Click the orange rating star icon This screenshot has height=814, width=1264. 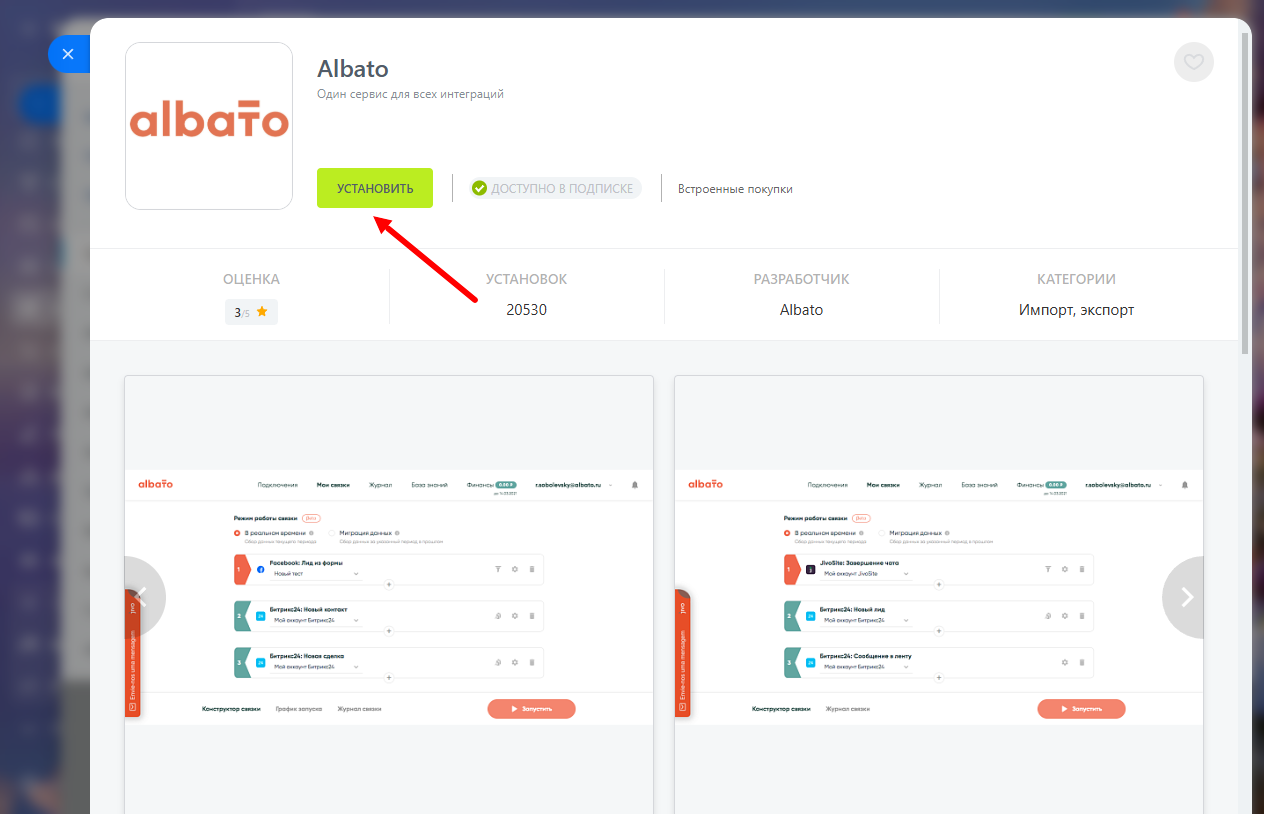coord(262,312)
